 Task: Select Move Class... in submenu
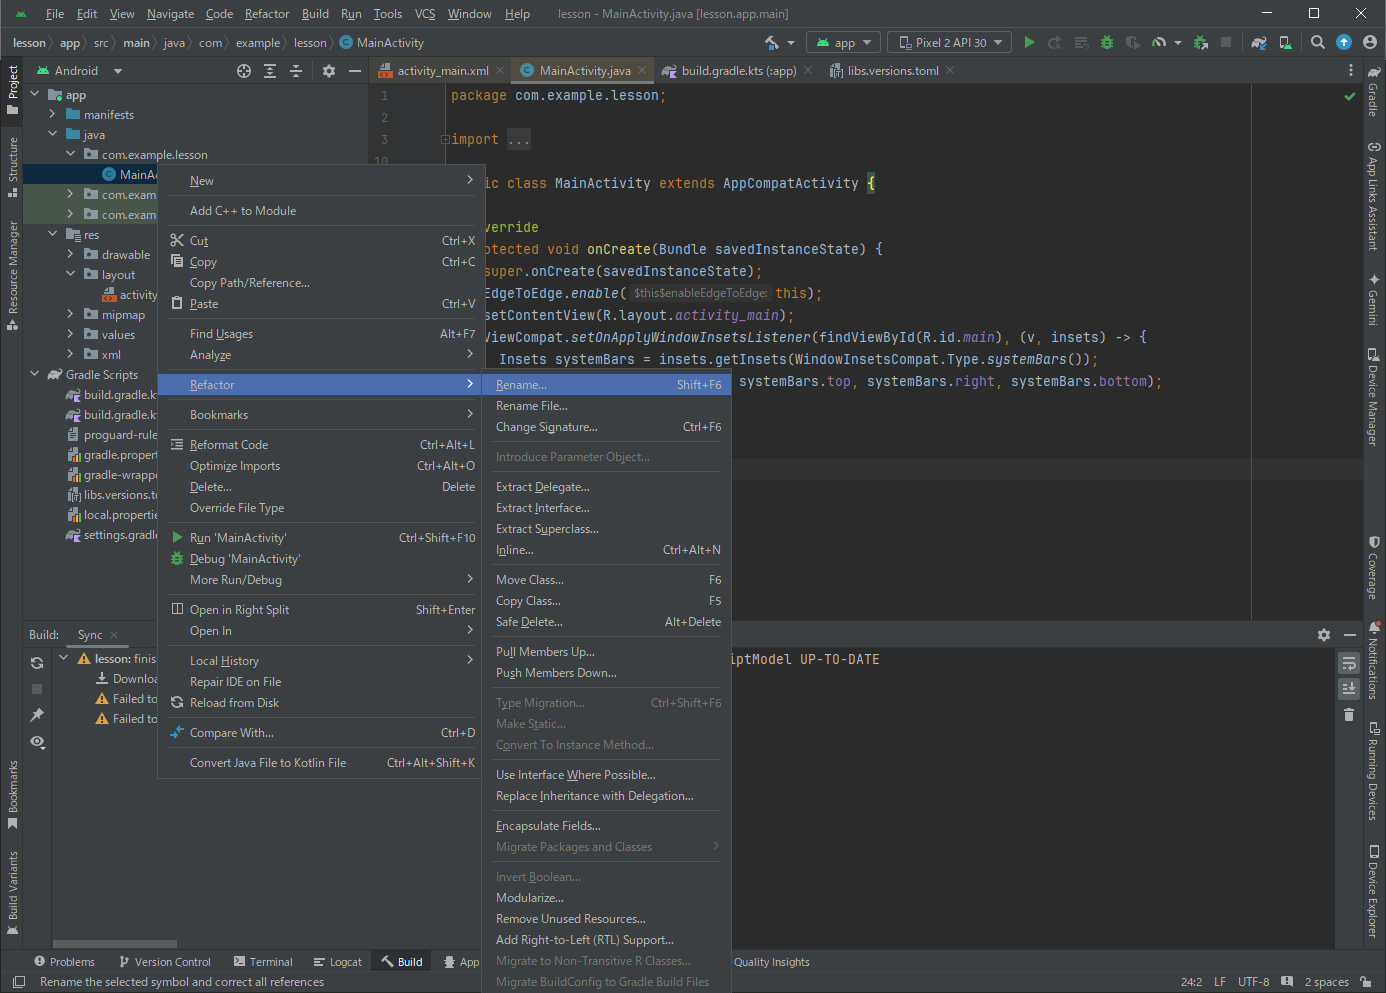(607, 580)
